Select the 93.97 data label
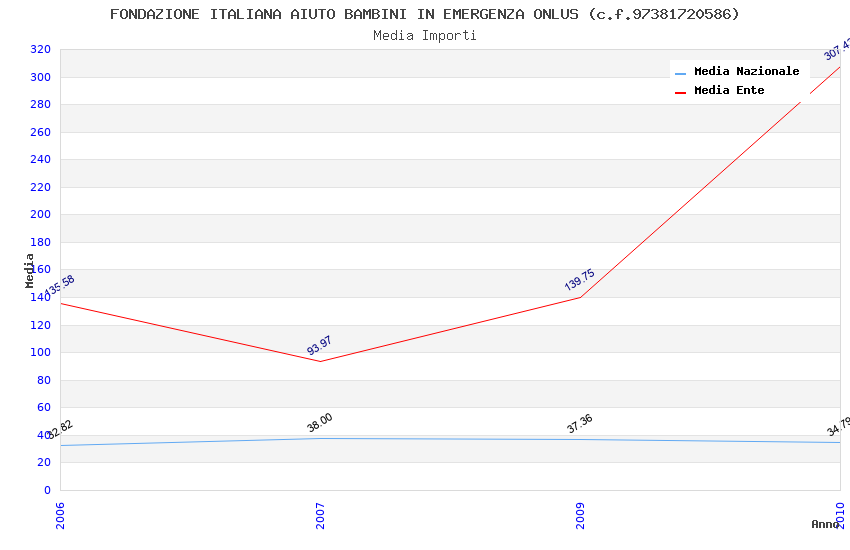Viewport: 850px width, 550px height. [x=319, y=346]
